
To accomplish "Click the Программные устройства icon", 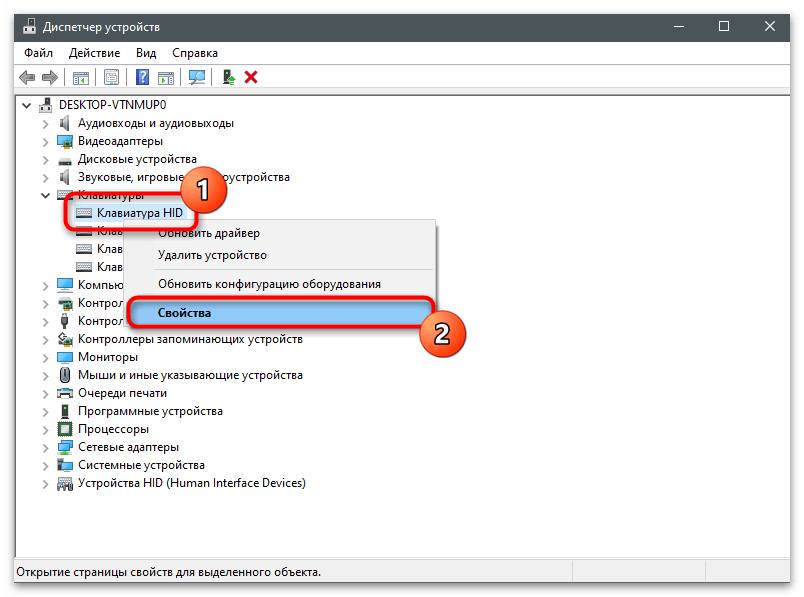I will tap(65, 411).
